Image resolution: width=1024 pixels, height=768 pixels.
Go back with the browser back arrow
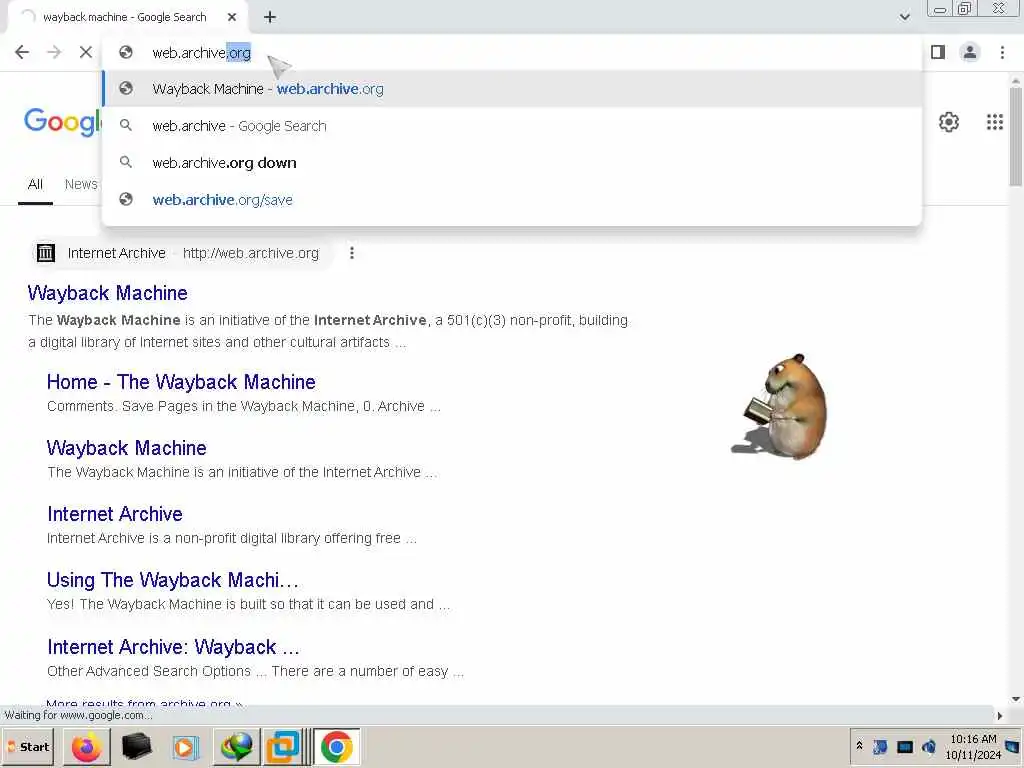[x=22, y=52]
